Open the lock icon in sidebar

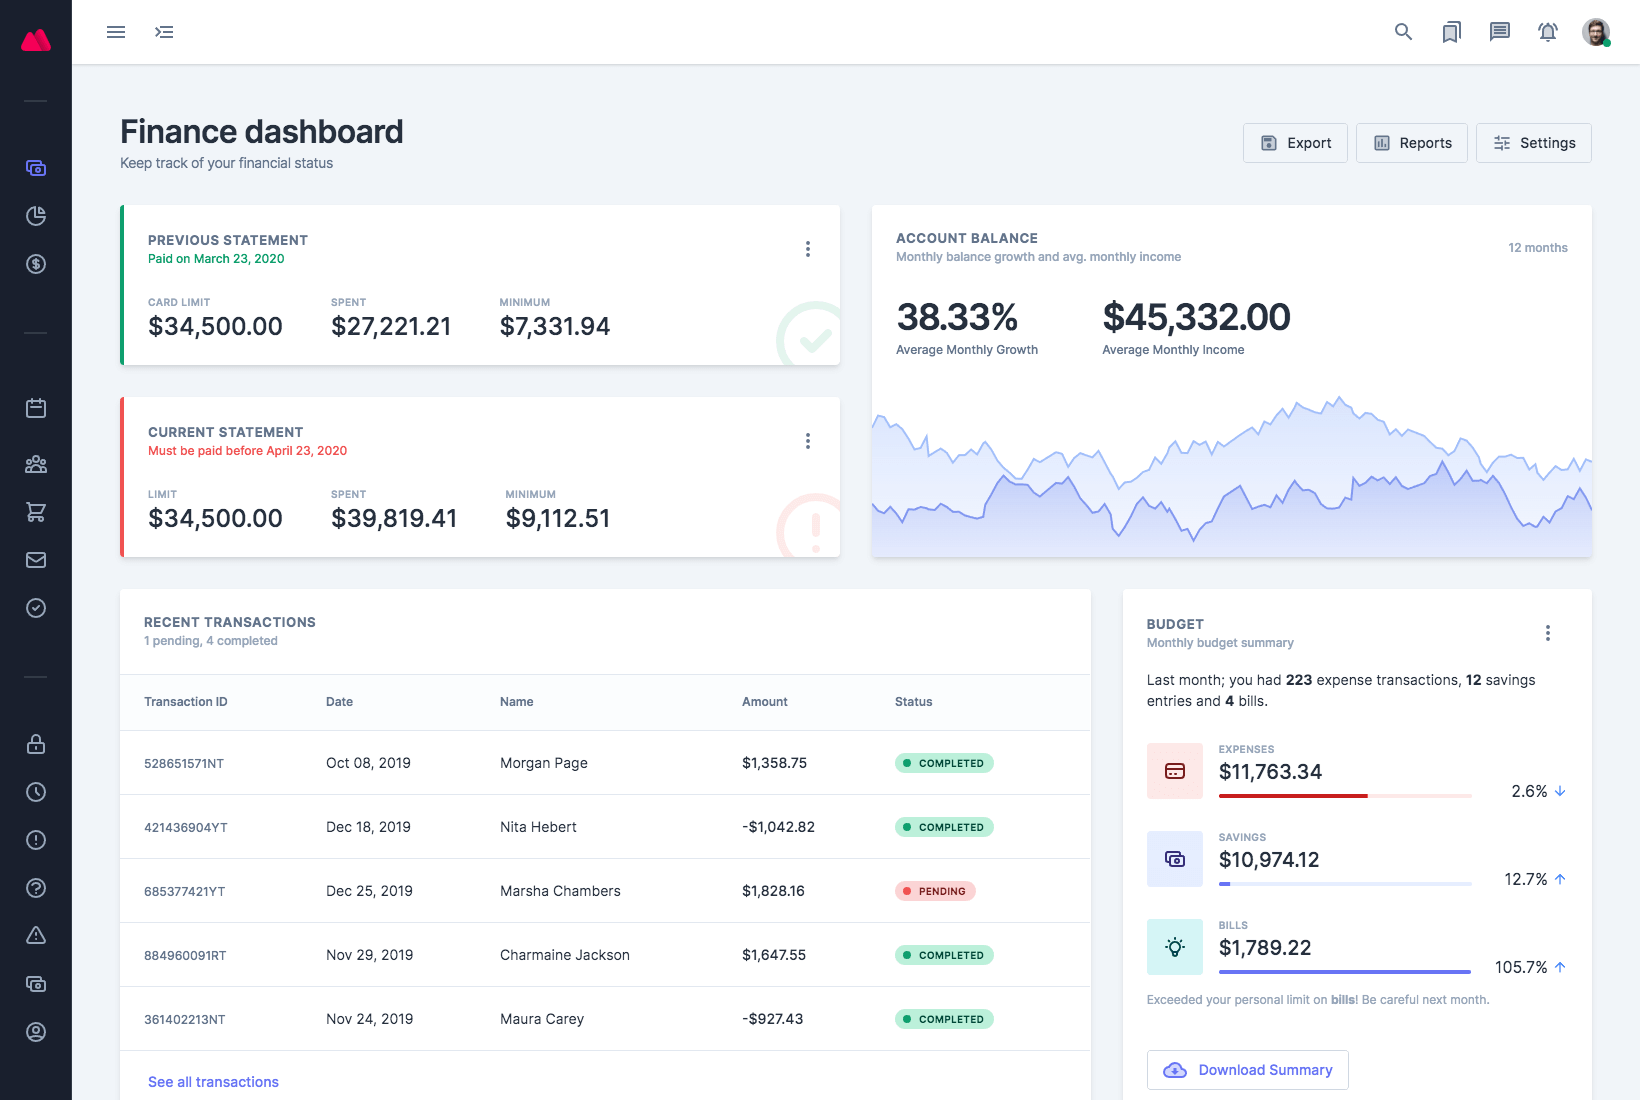[36, 744]
